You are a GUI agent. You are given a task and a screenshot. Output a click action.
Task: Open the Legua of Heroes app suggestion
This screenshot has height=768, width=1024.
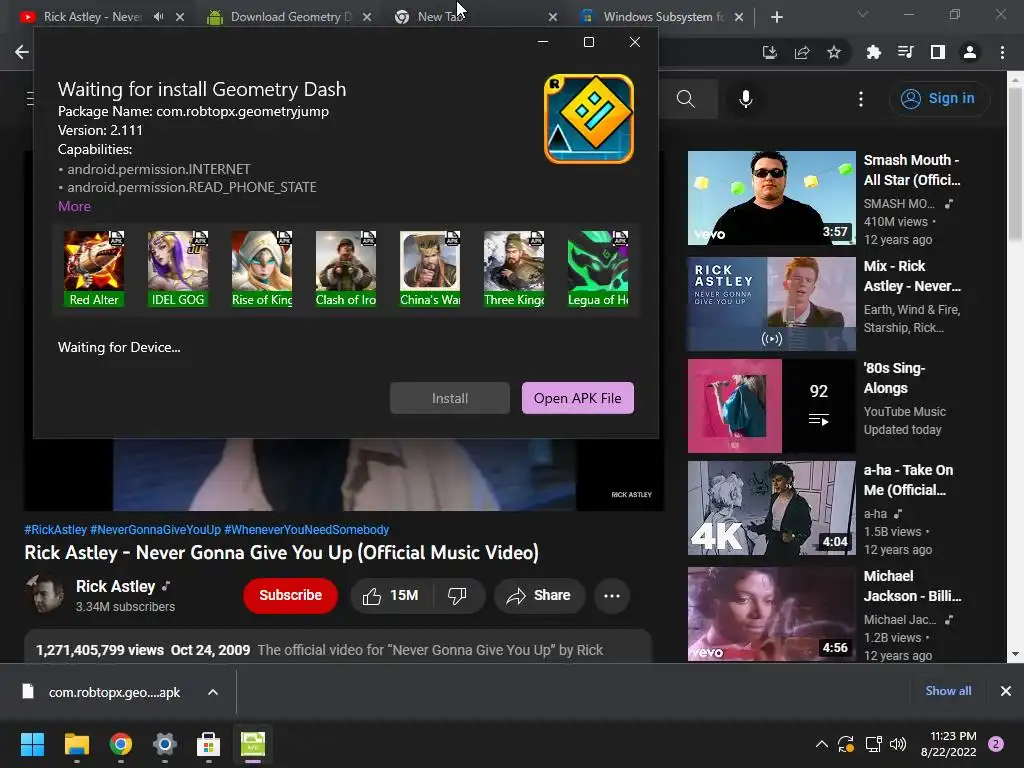(598, 268)
